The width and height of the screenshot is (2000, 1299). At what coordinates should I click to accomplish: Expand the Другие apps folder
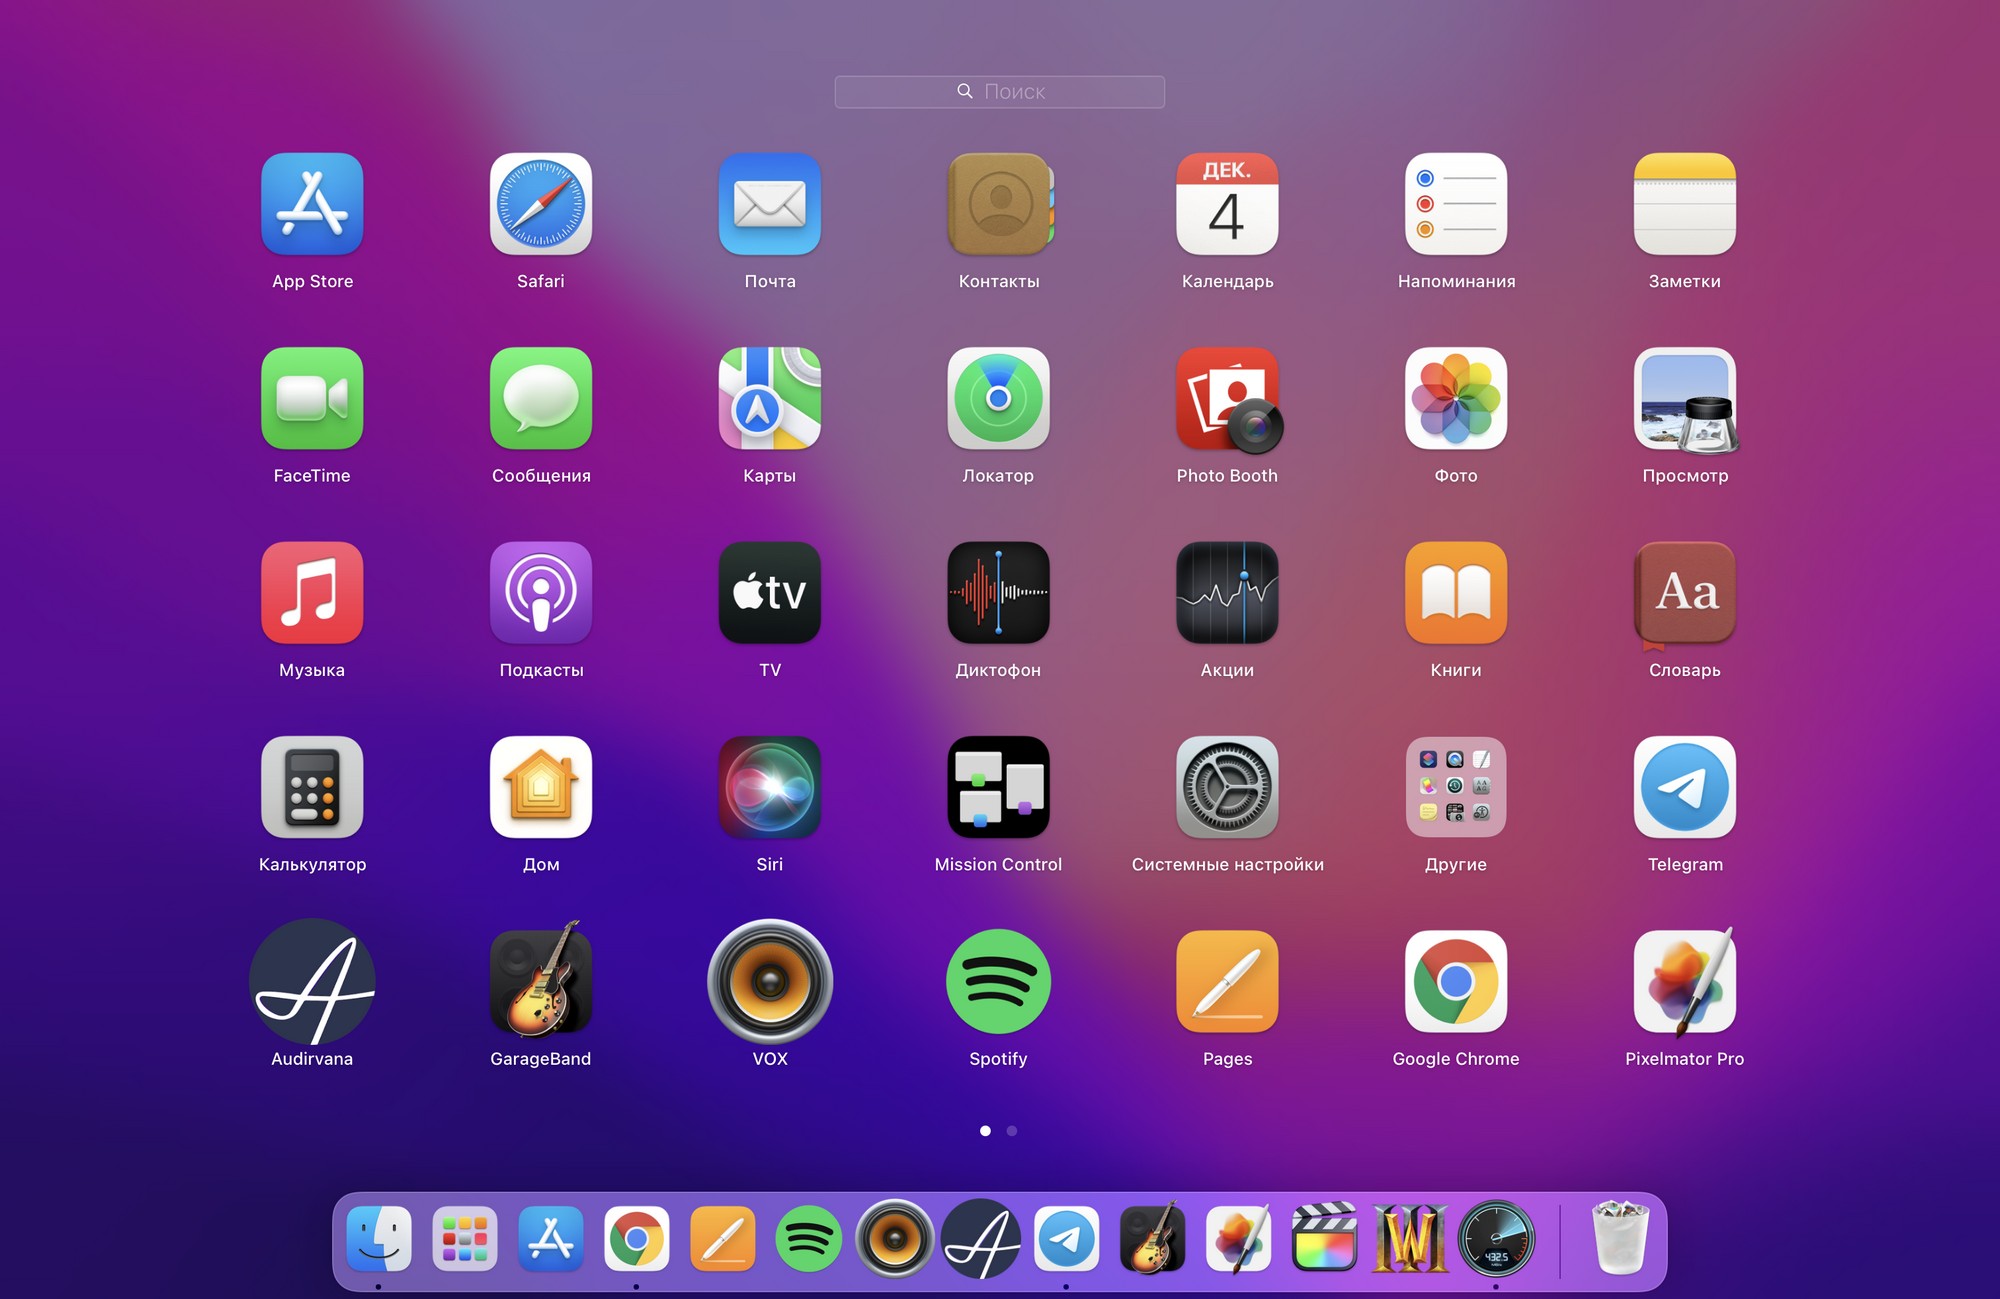(1455, 787)
